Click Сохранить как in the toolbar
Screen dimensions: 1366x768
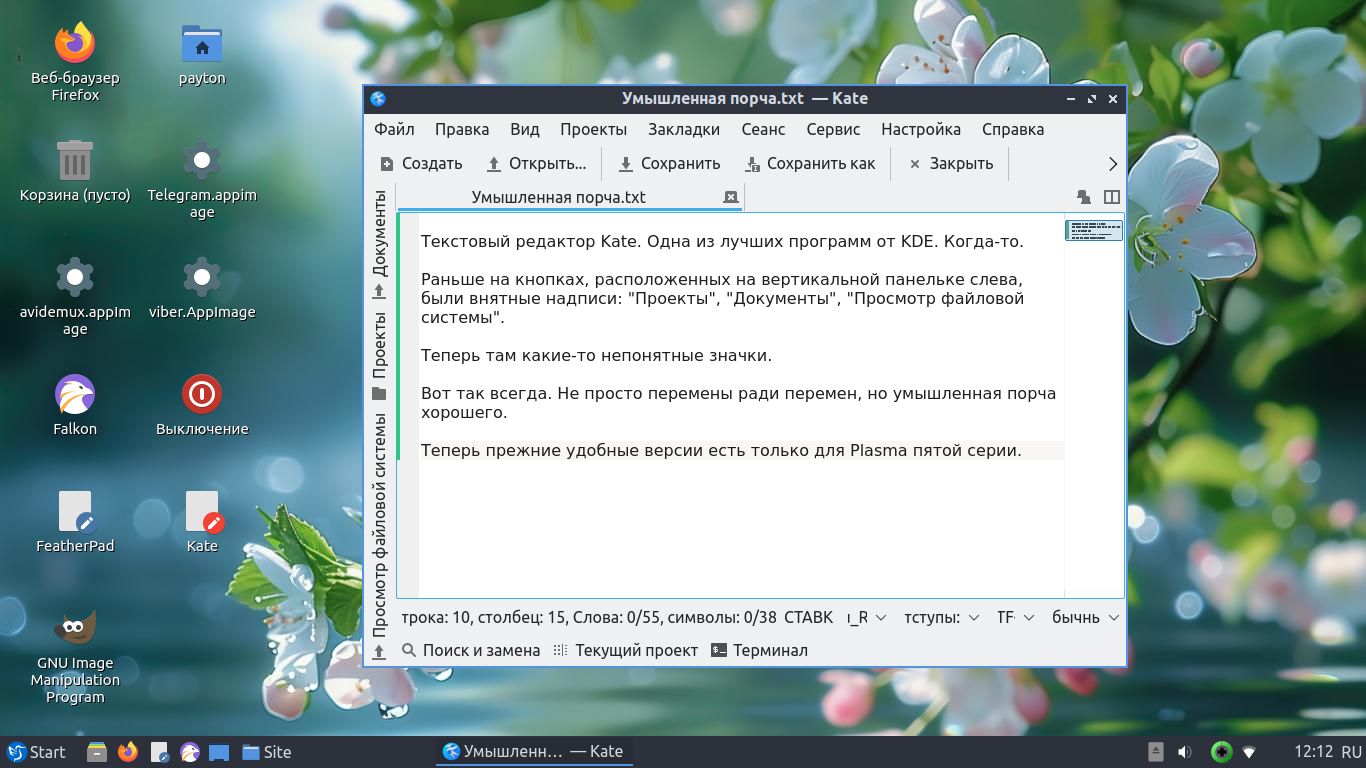click(811, 164)
